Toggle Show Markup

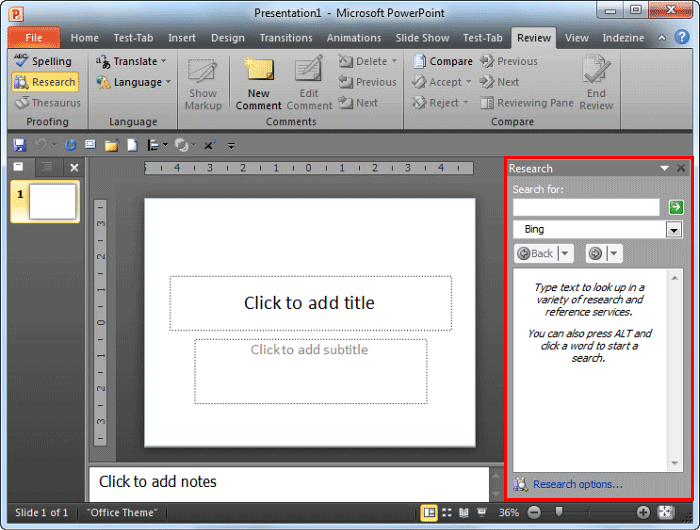tap(203, 83)
